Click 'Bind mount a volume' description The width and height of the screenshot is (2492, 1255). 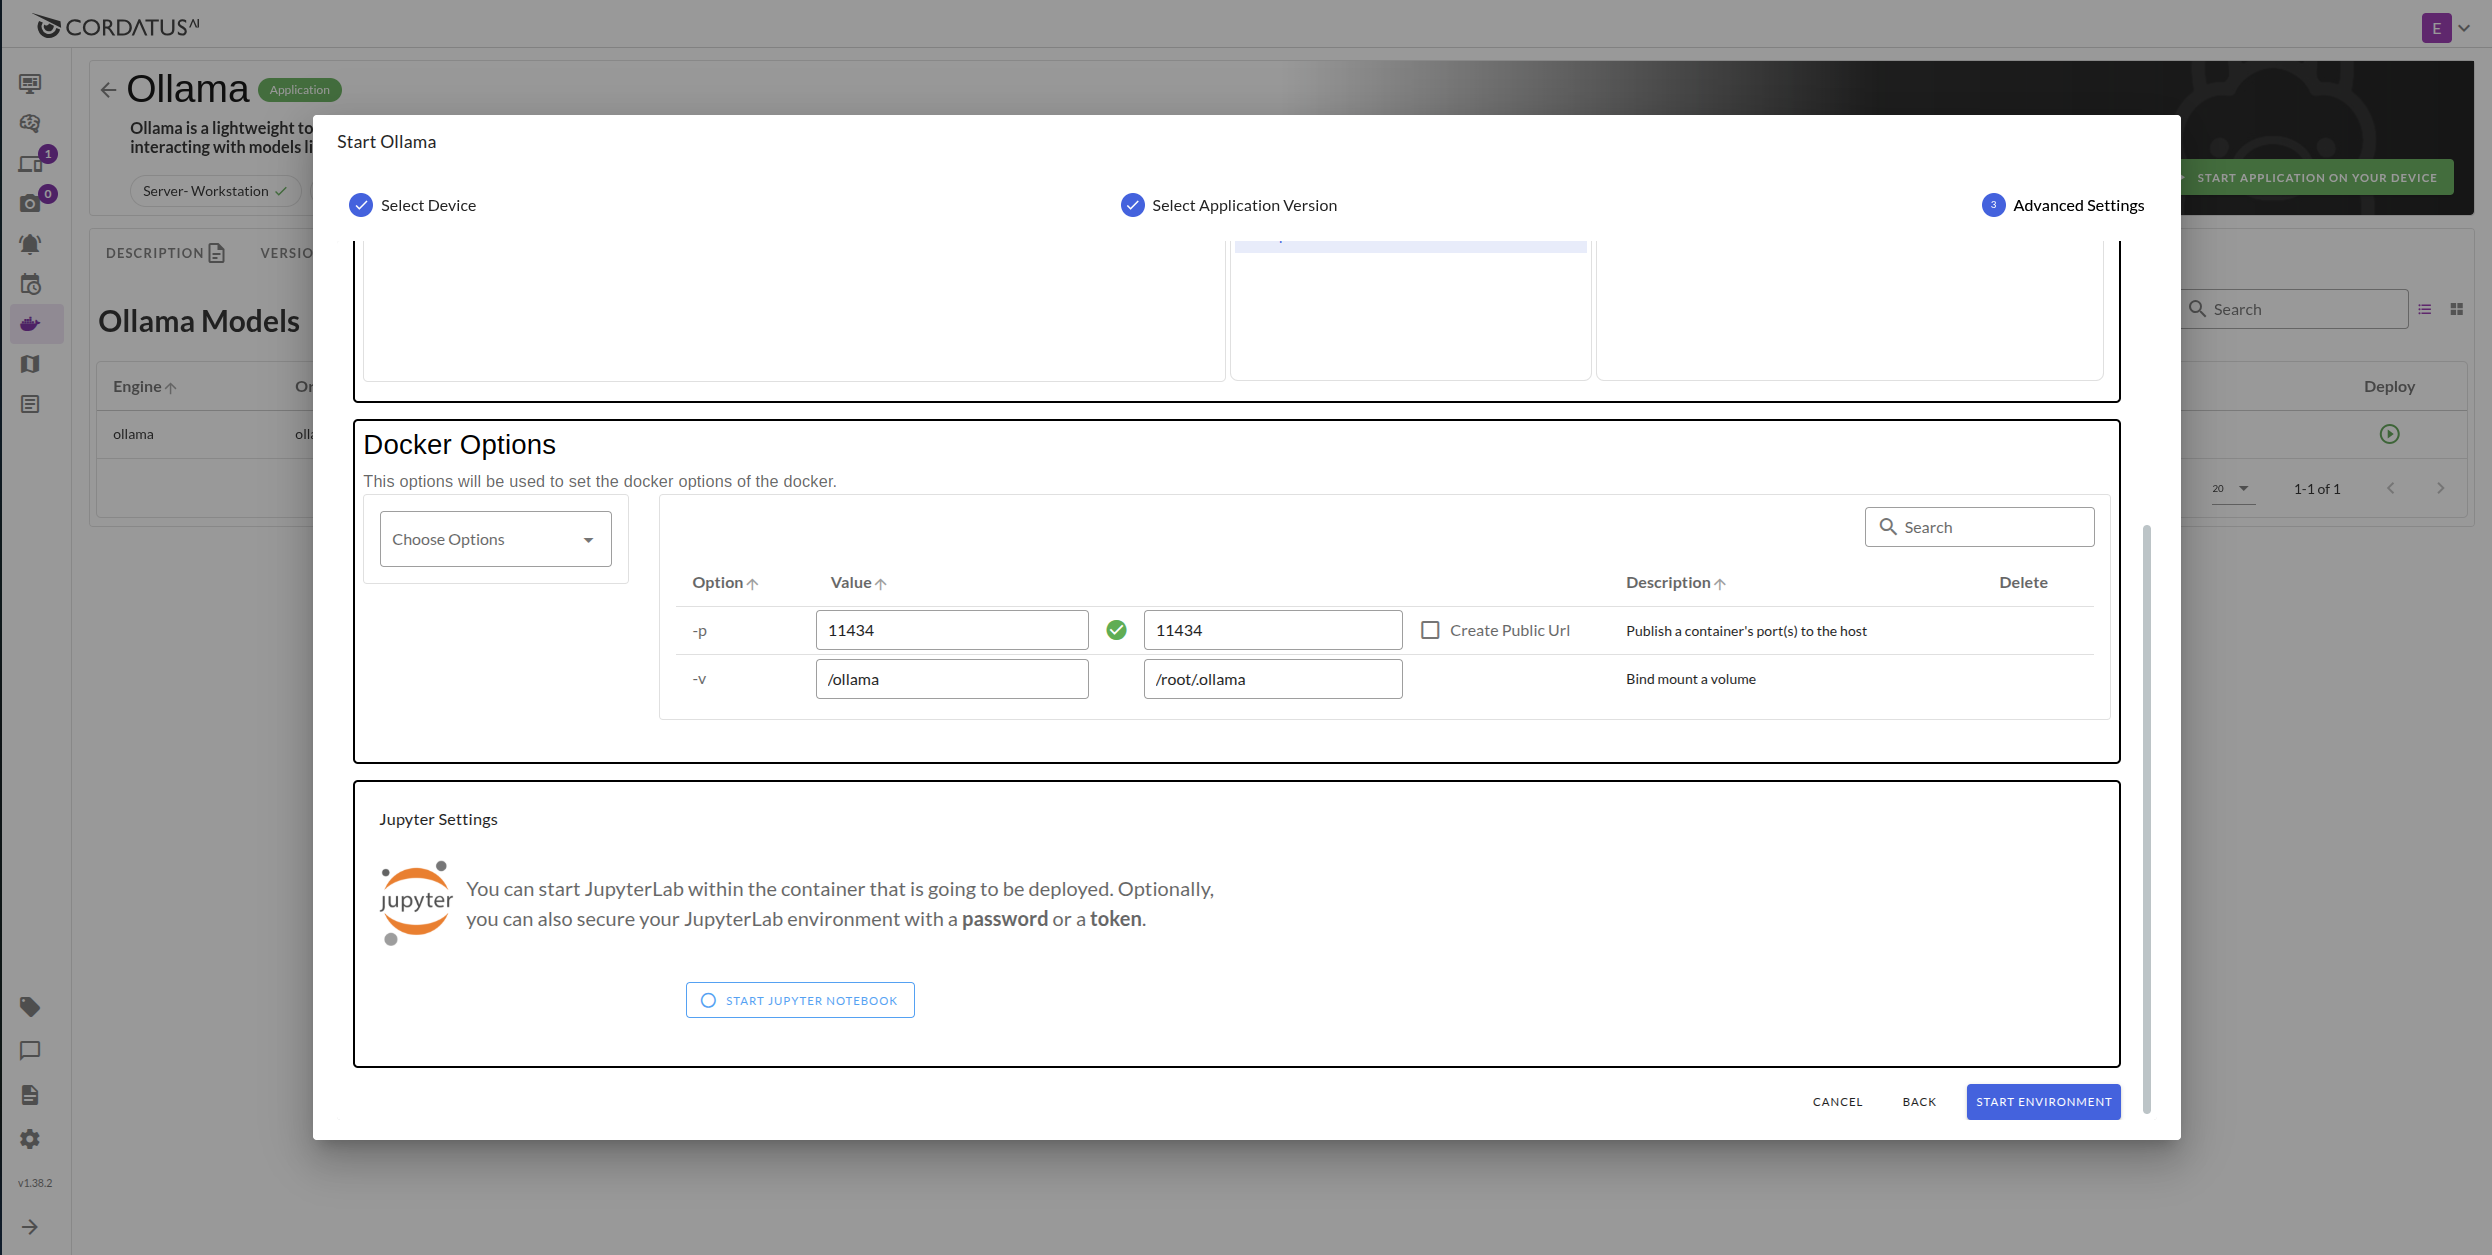click(x=1690, y=679)
